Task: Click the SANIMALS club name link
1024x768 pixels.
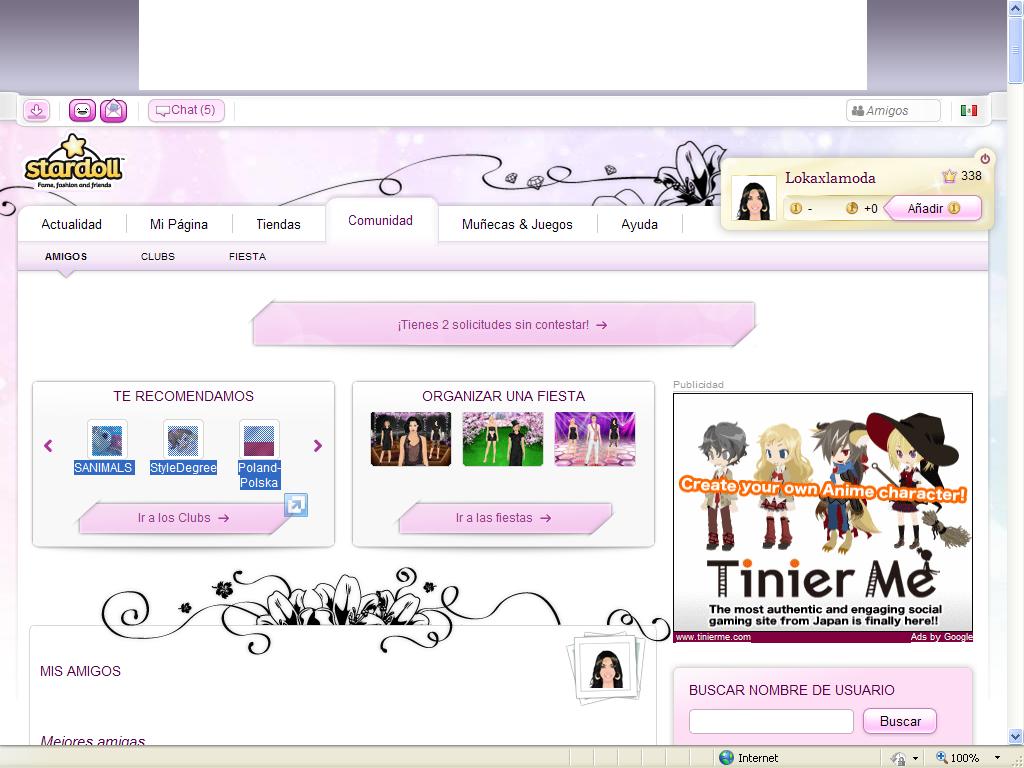Action: pyautogui.click(x=104, y=468)
